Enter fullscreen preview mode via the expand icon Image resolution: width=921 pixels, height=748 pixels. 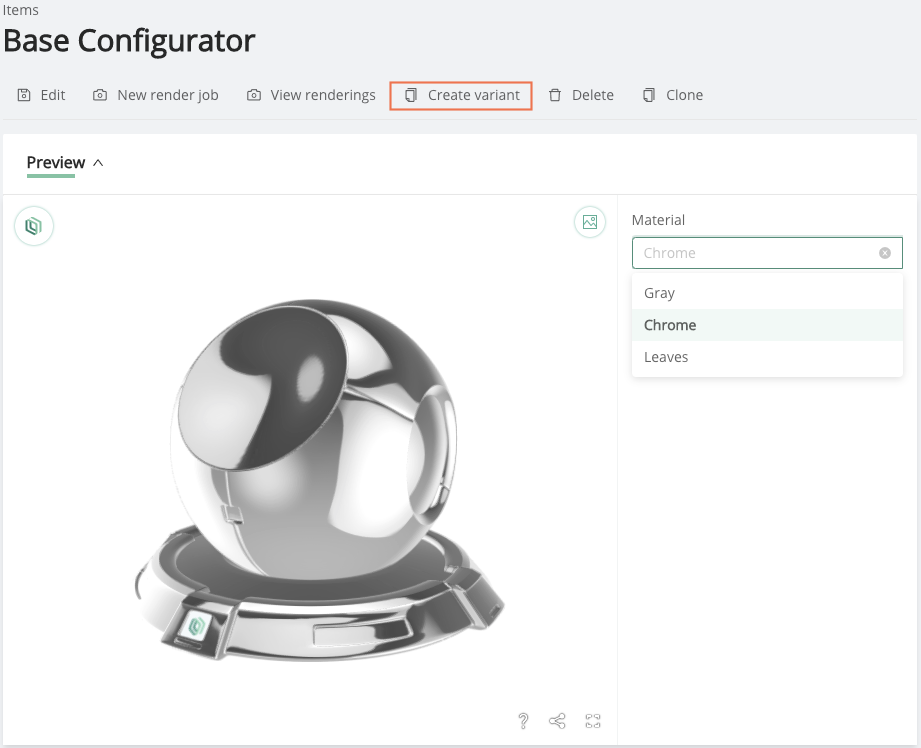click(593, 721)
